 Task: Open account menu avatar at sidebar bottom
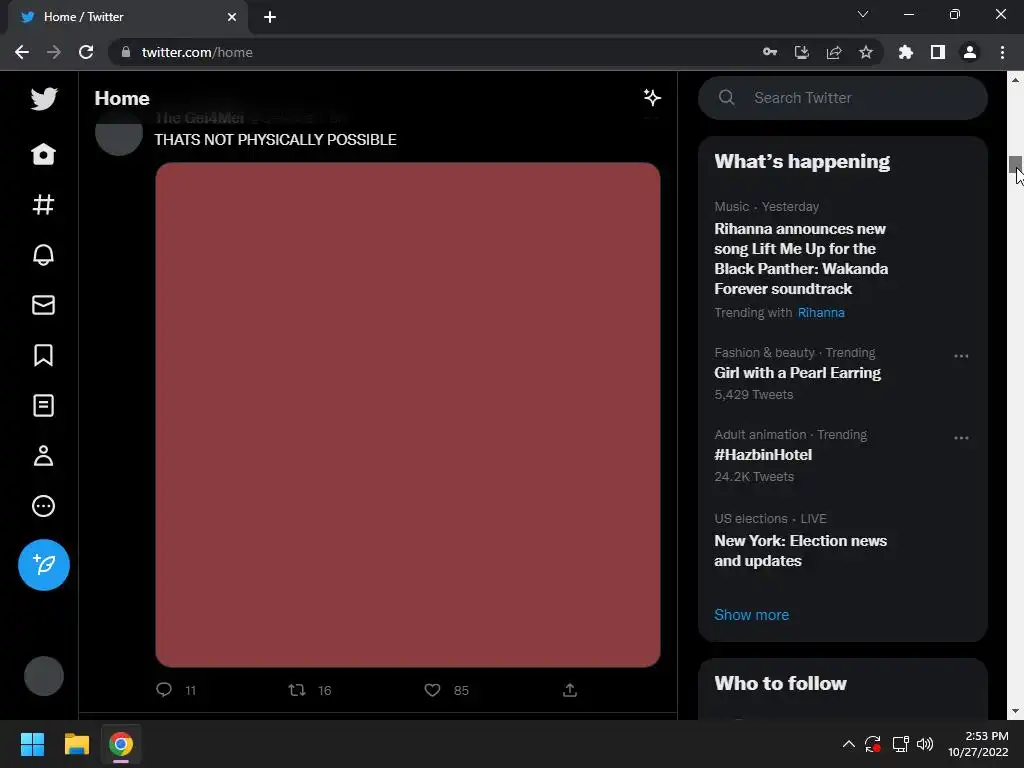click(x=44, y=676)
